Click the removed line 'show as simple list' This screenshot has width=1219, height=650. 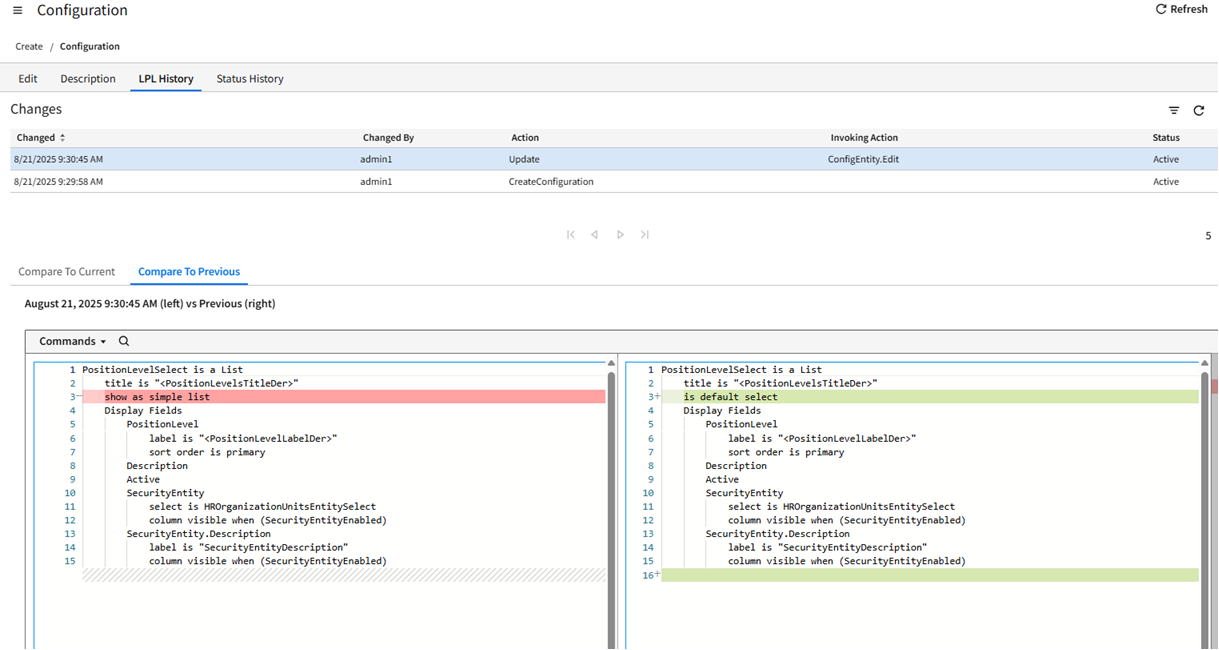(157, 397)
